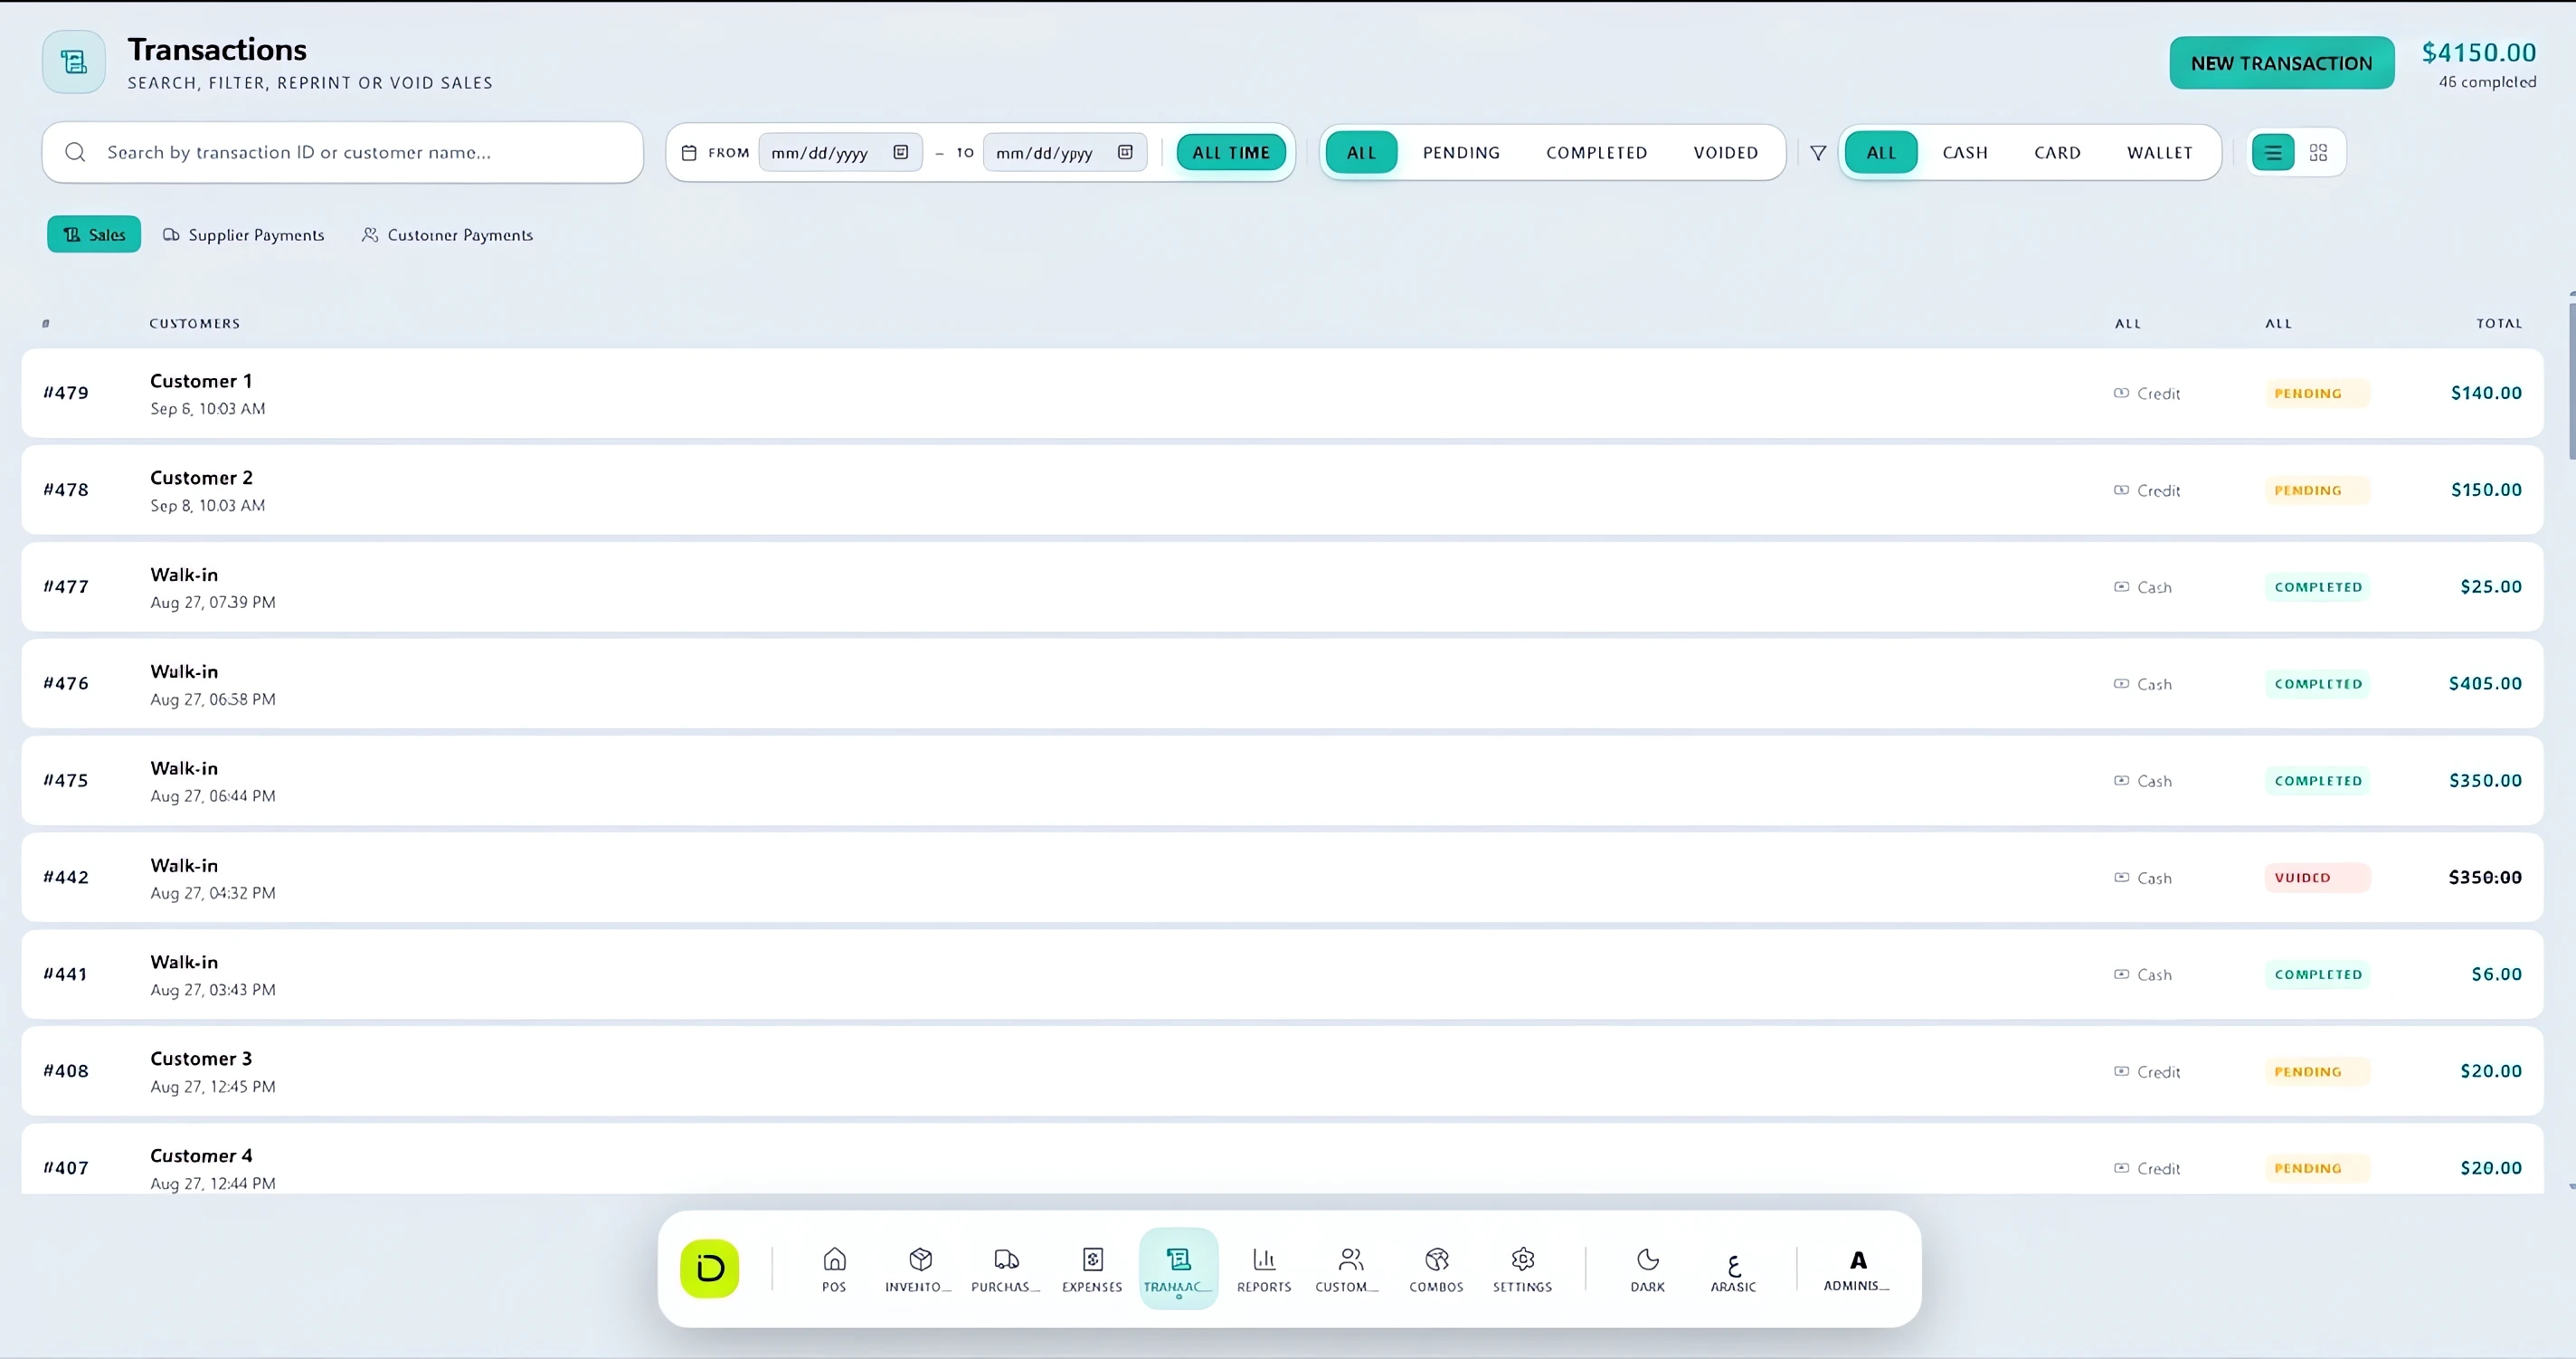Select the All Time date range

pos(1230,152)
